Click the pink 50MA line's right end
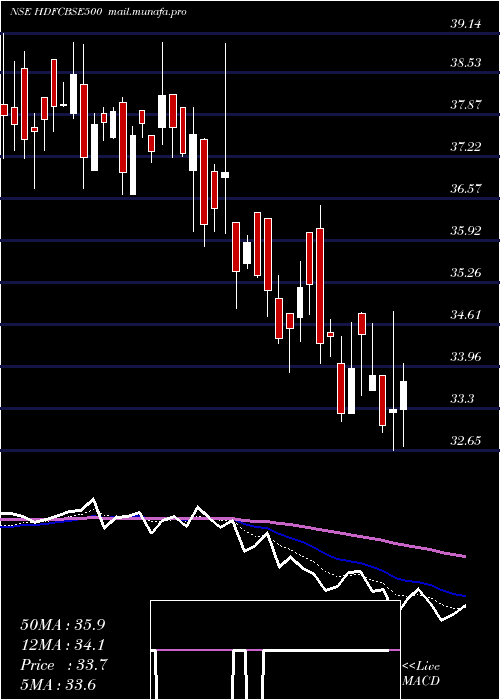The height and width of the screenshot is (700, 500). (x=464, y=556)
